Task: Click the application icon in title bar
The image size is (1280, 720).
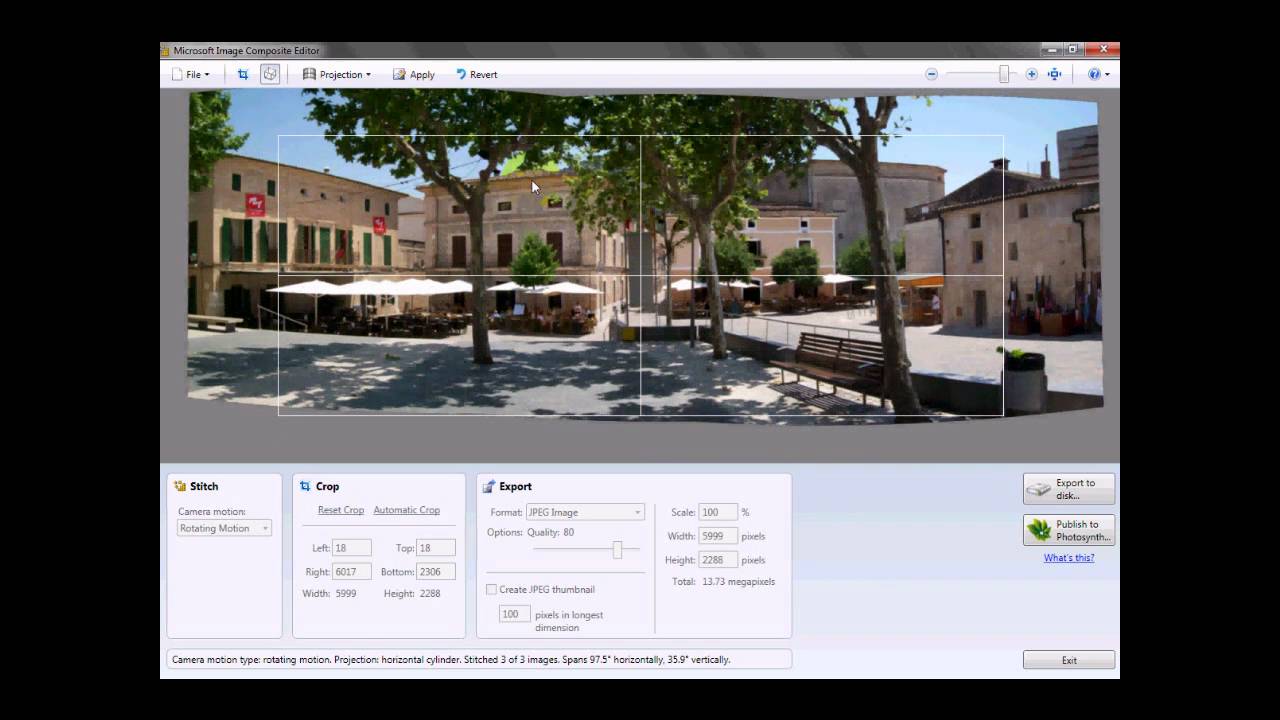Action: point(166,50)
